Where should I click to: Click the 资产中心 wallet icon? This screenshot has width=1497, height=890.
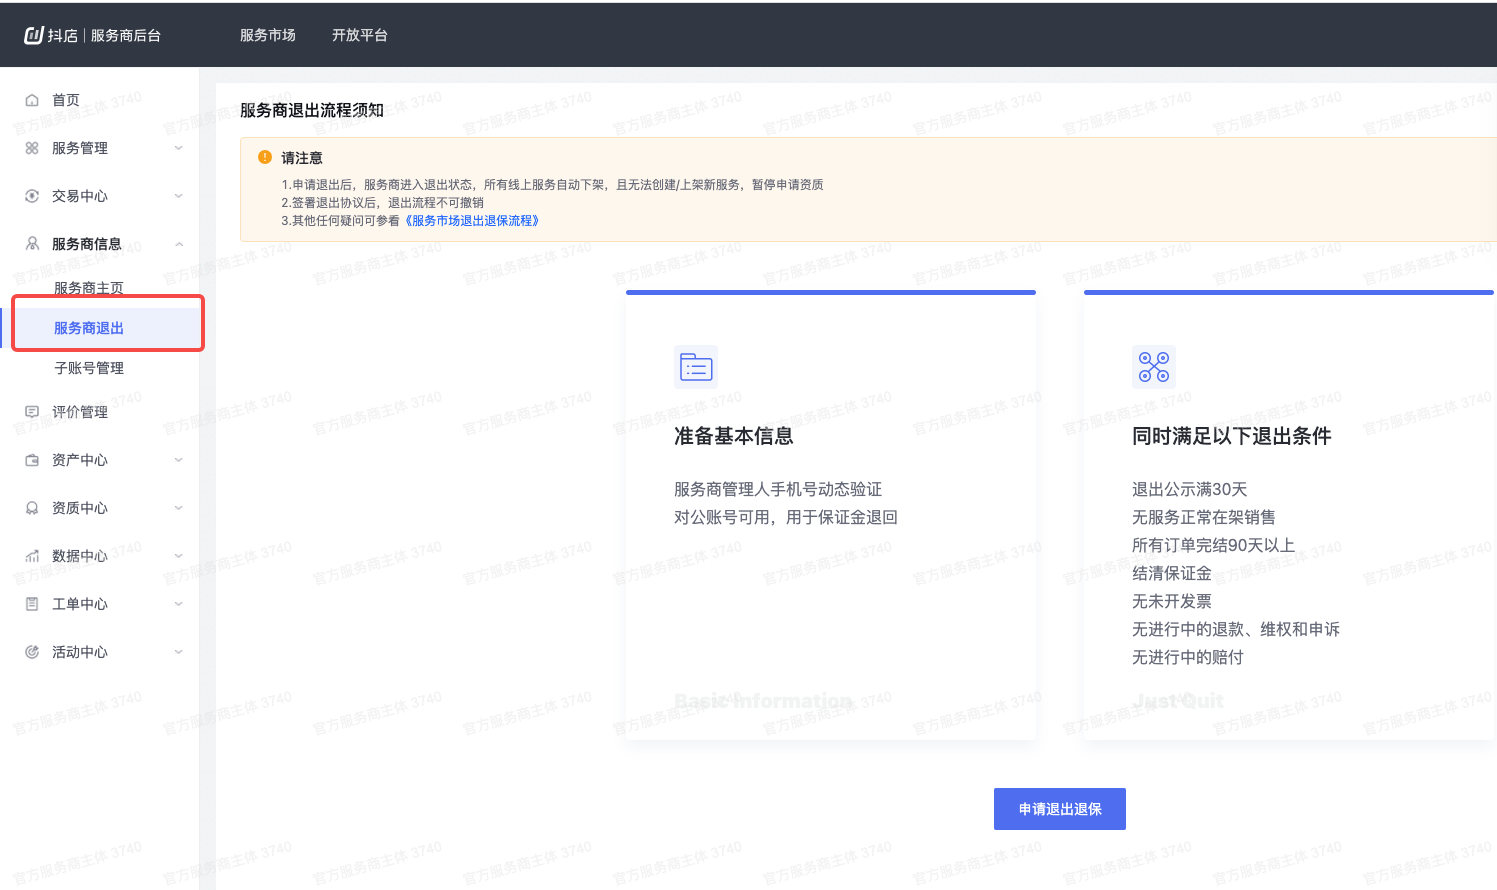[33, 459]
